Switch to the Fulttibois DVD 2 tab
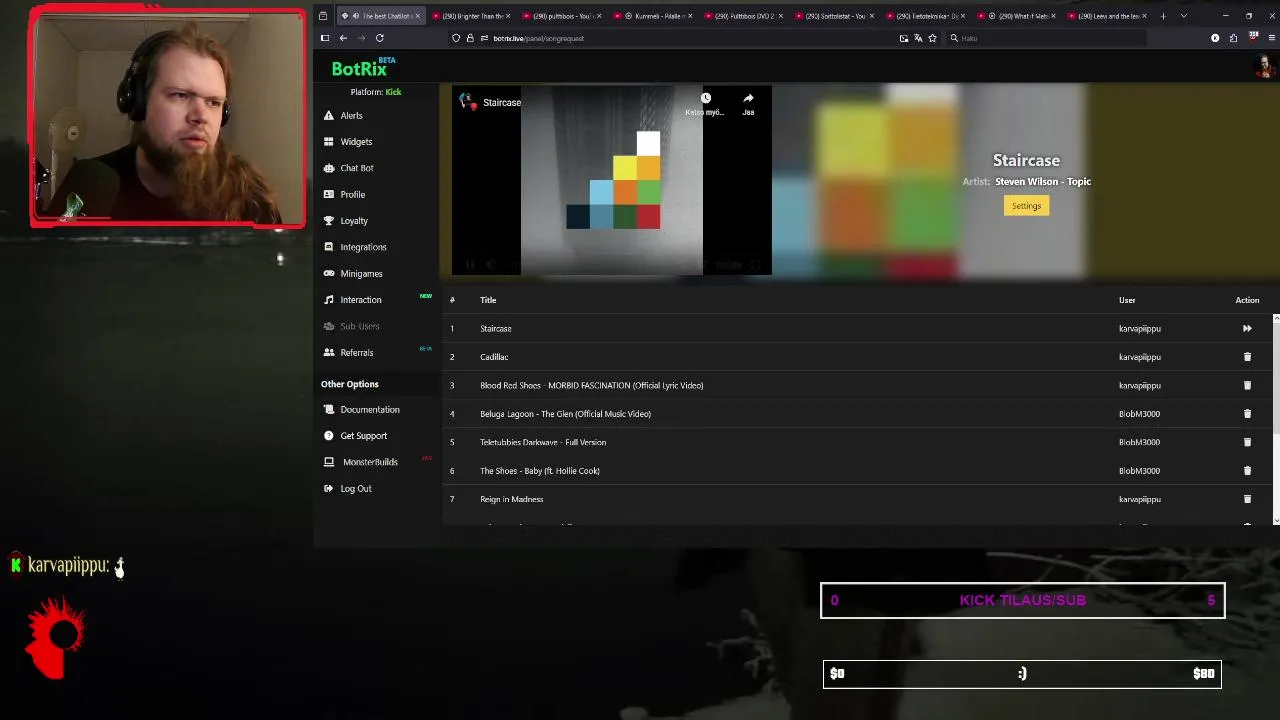Image resolution: width=1280 pixels, height=720 pixels. click(742, 16)
